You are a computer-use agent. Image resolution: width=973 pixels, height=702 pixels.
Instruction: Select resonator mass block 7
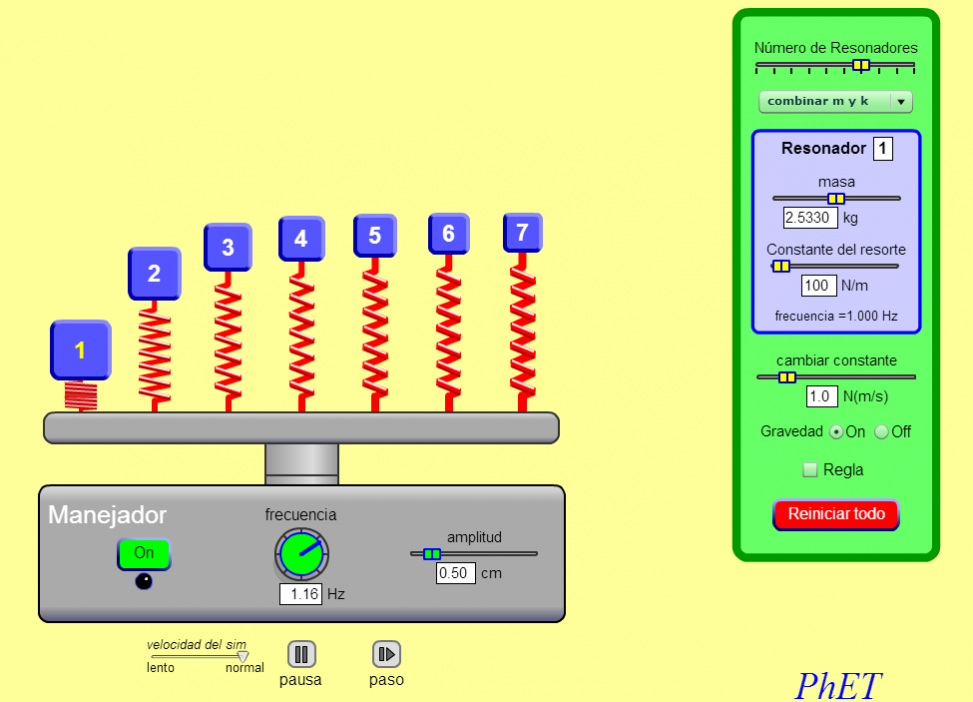point(522,233)
